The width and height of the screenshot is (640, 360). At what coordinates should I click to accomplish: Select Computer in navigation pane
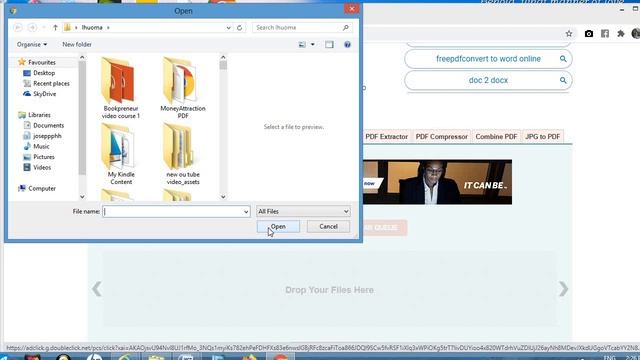[x=42, y=188]
